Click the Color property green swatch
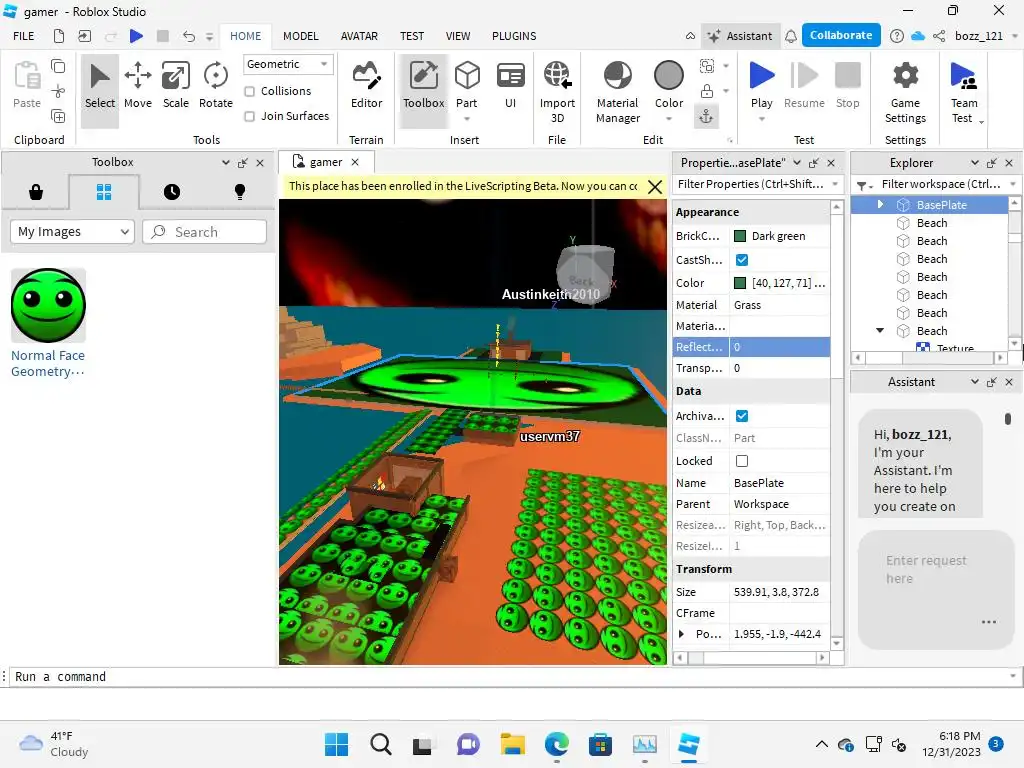Viewport: 1024px width, 768px height. point(740,283)
